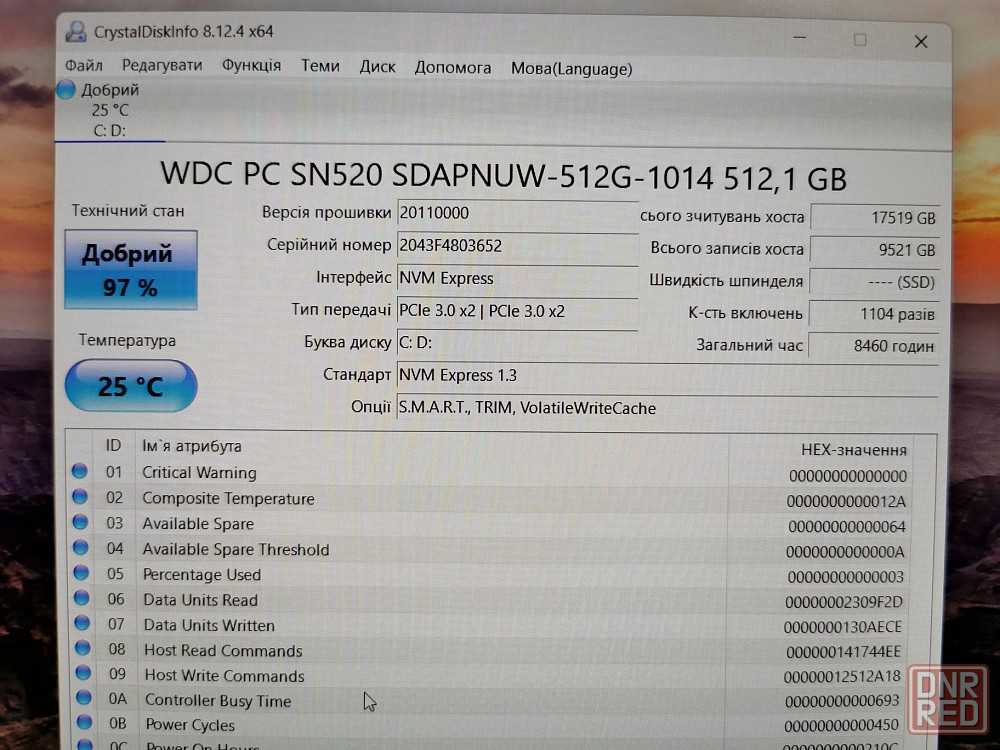
Task: Click the 25 °C temperature button
Action: coord(131,386)
